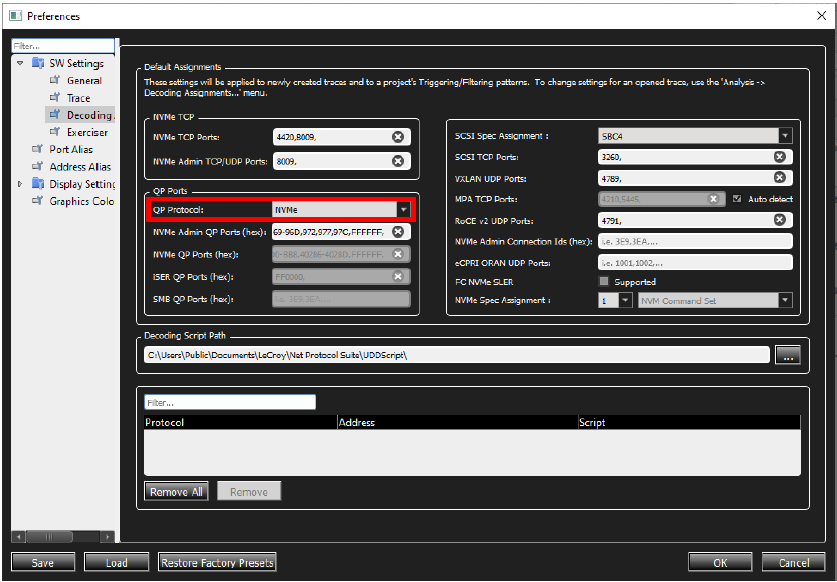This screenshot has width=837, height=582.
Task: Clear the SCSI TCP Ports field
Action: pos(779,156)
